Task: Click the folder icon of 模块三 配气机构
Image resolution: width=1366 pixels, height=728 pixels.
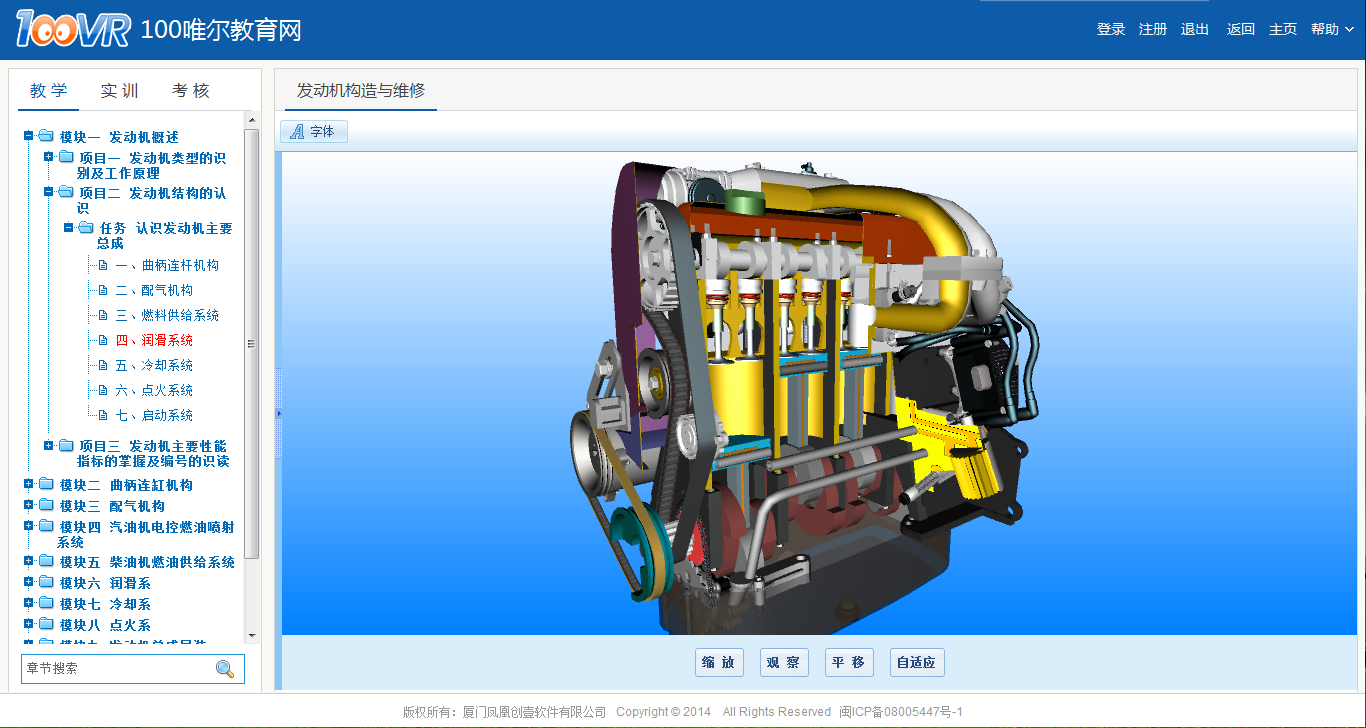Action: 46,506
